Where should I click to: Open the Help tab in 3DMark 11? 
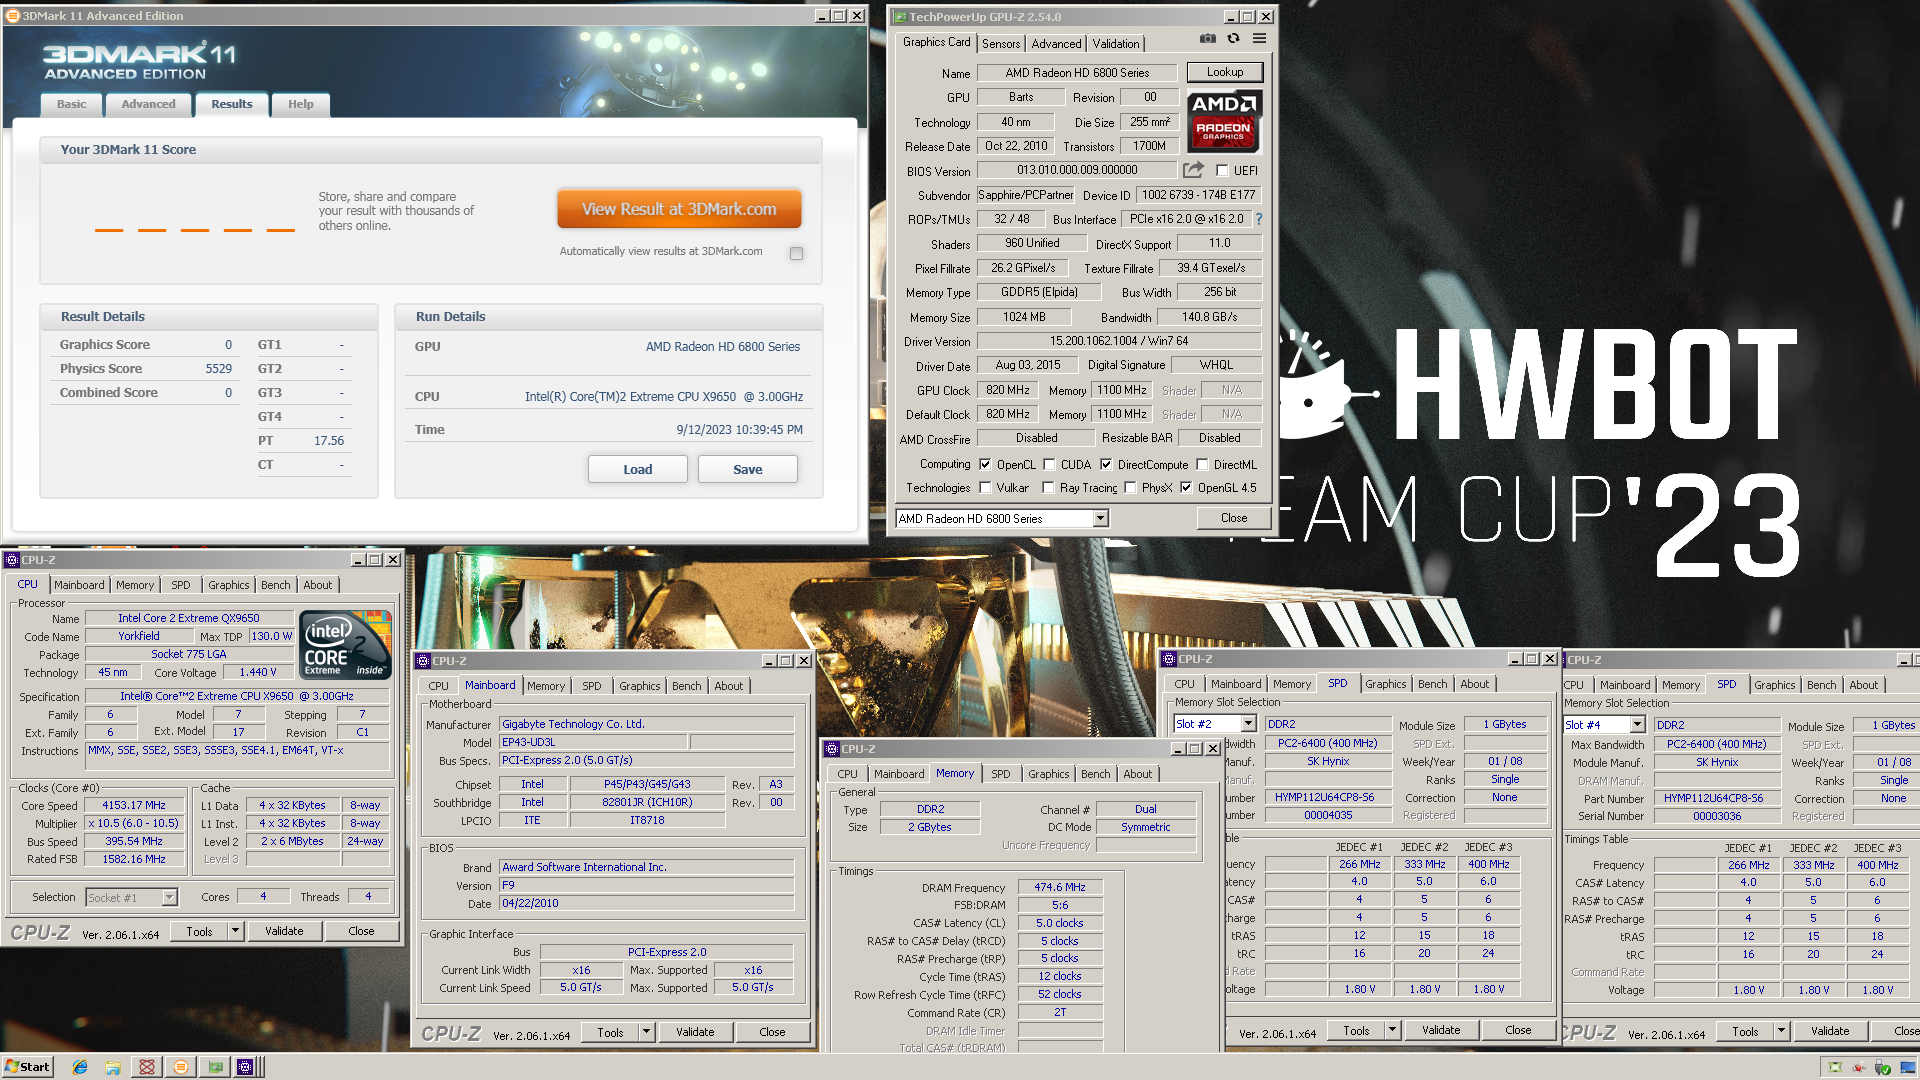(x=301, y=104)
